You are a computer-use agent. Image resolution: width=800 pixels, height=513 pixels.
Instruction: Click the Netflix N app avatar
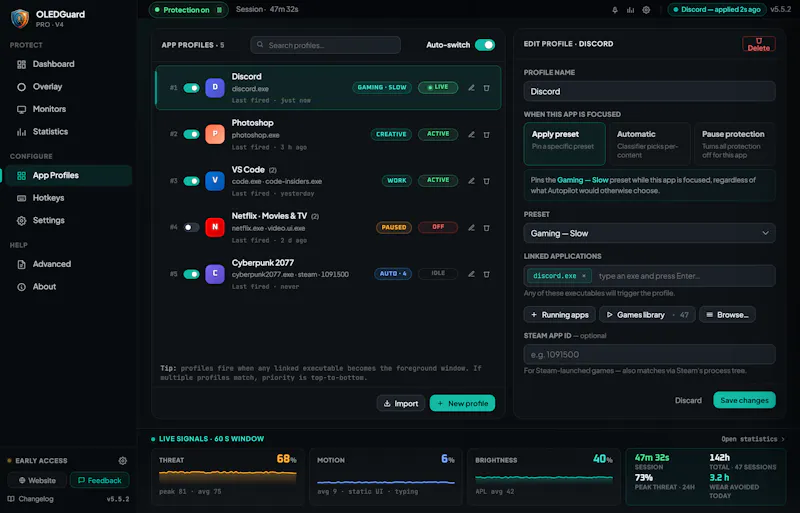click(215, 227)
